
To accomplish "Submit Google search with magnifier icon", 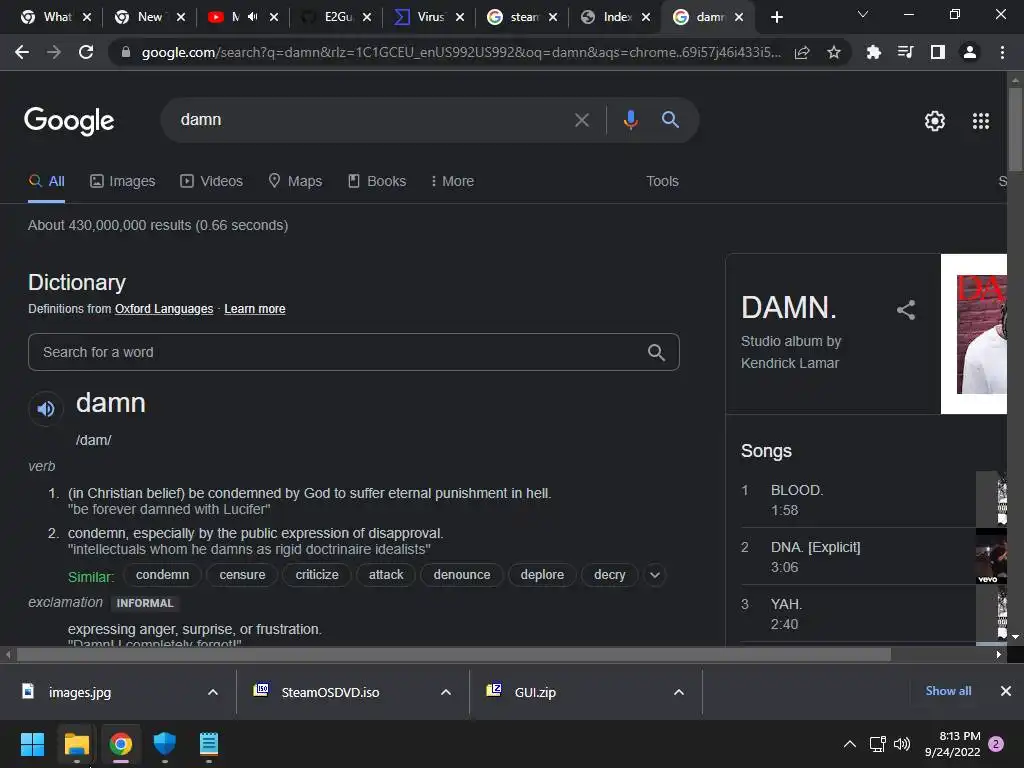I will pyautogui.click(x=670, y=120).
